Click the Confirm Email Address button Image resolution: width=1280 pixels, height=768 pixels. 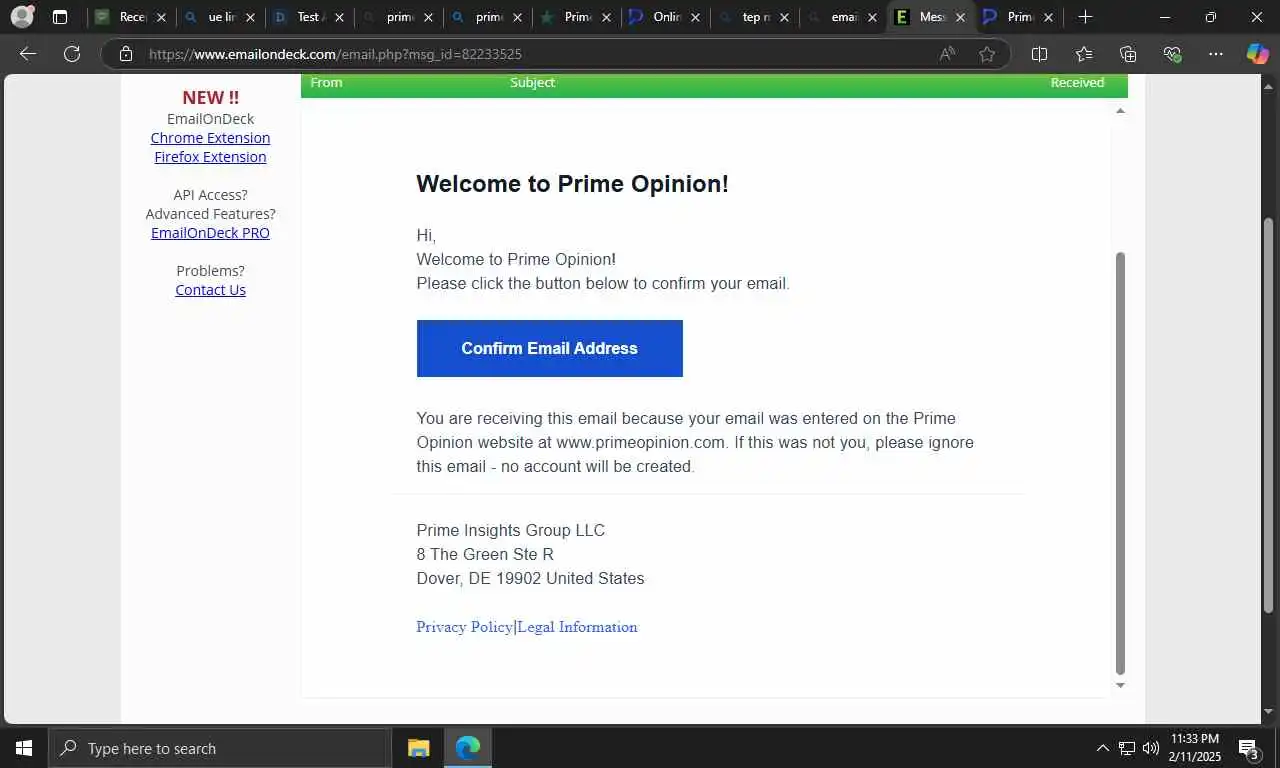(x=549, y=348)
